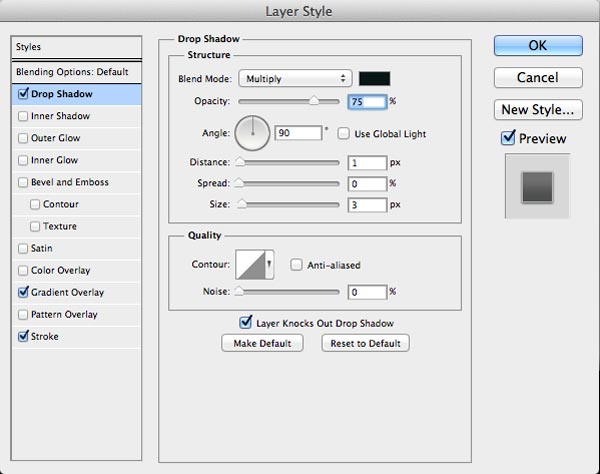Click the Distance slider handle
The width and height of the screenshot is (600, 474).
tap(240, 161)
